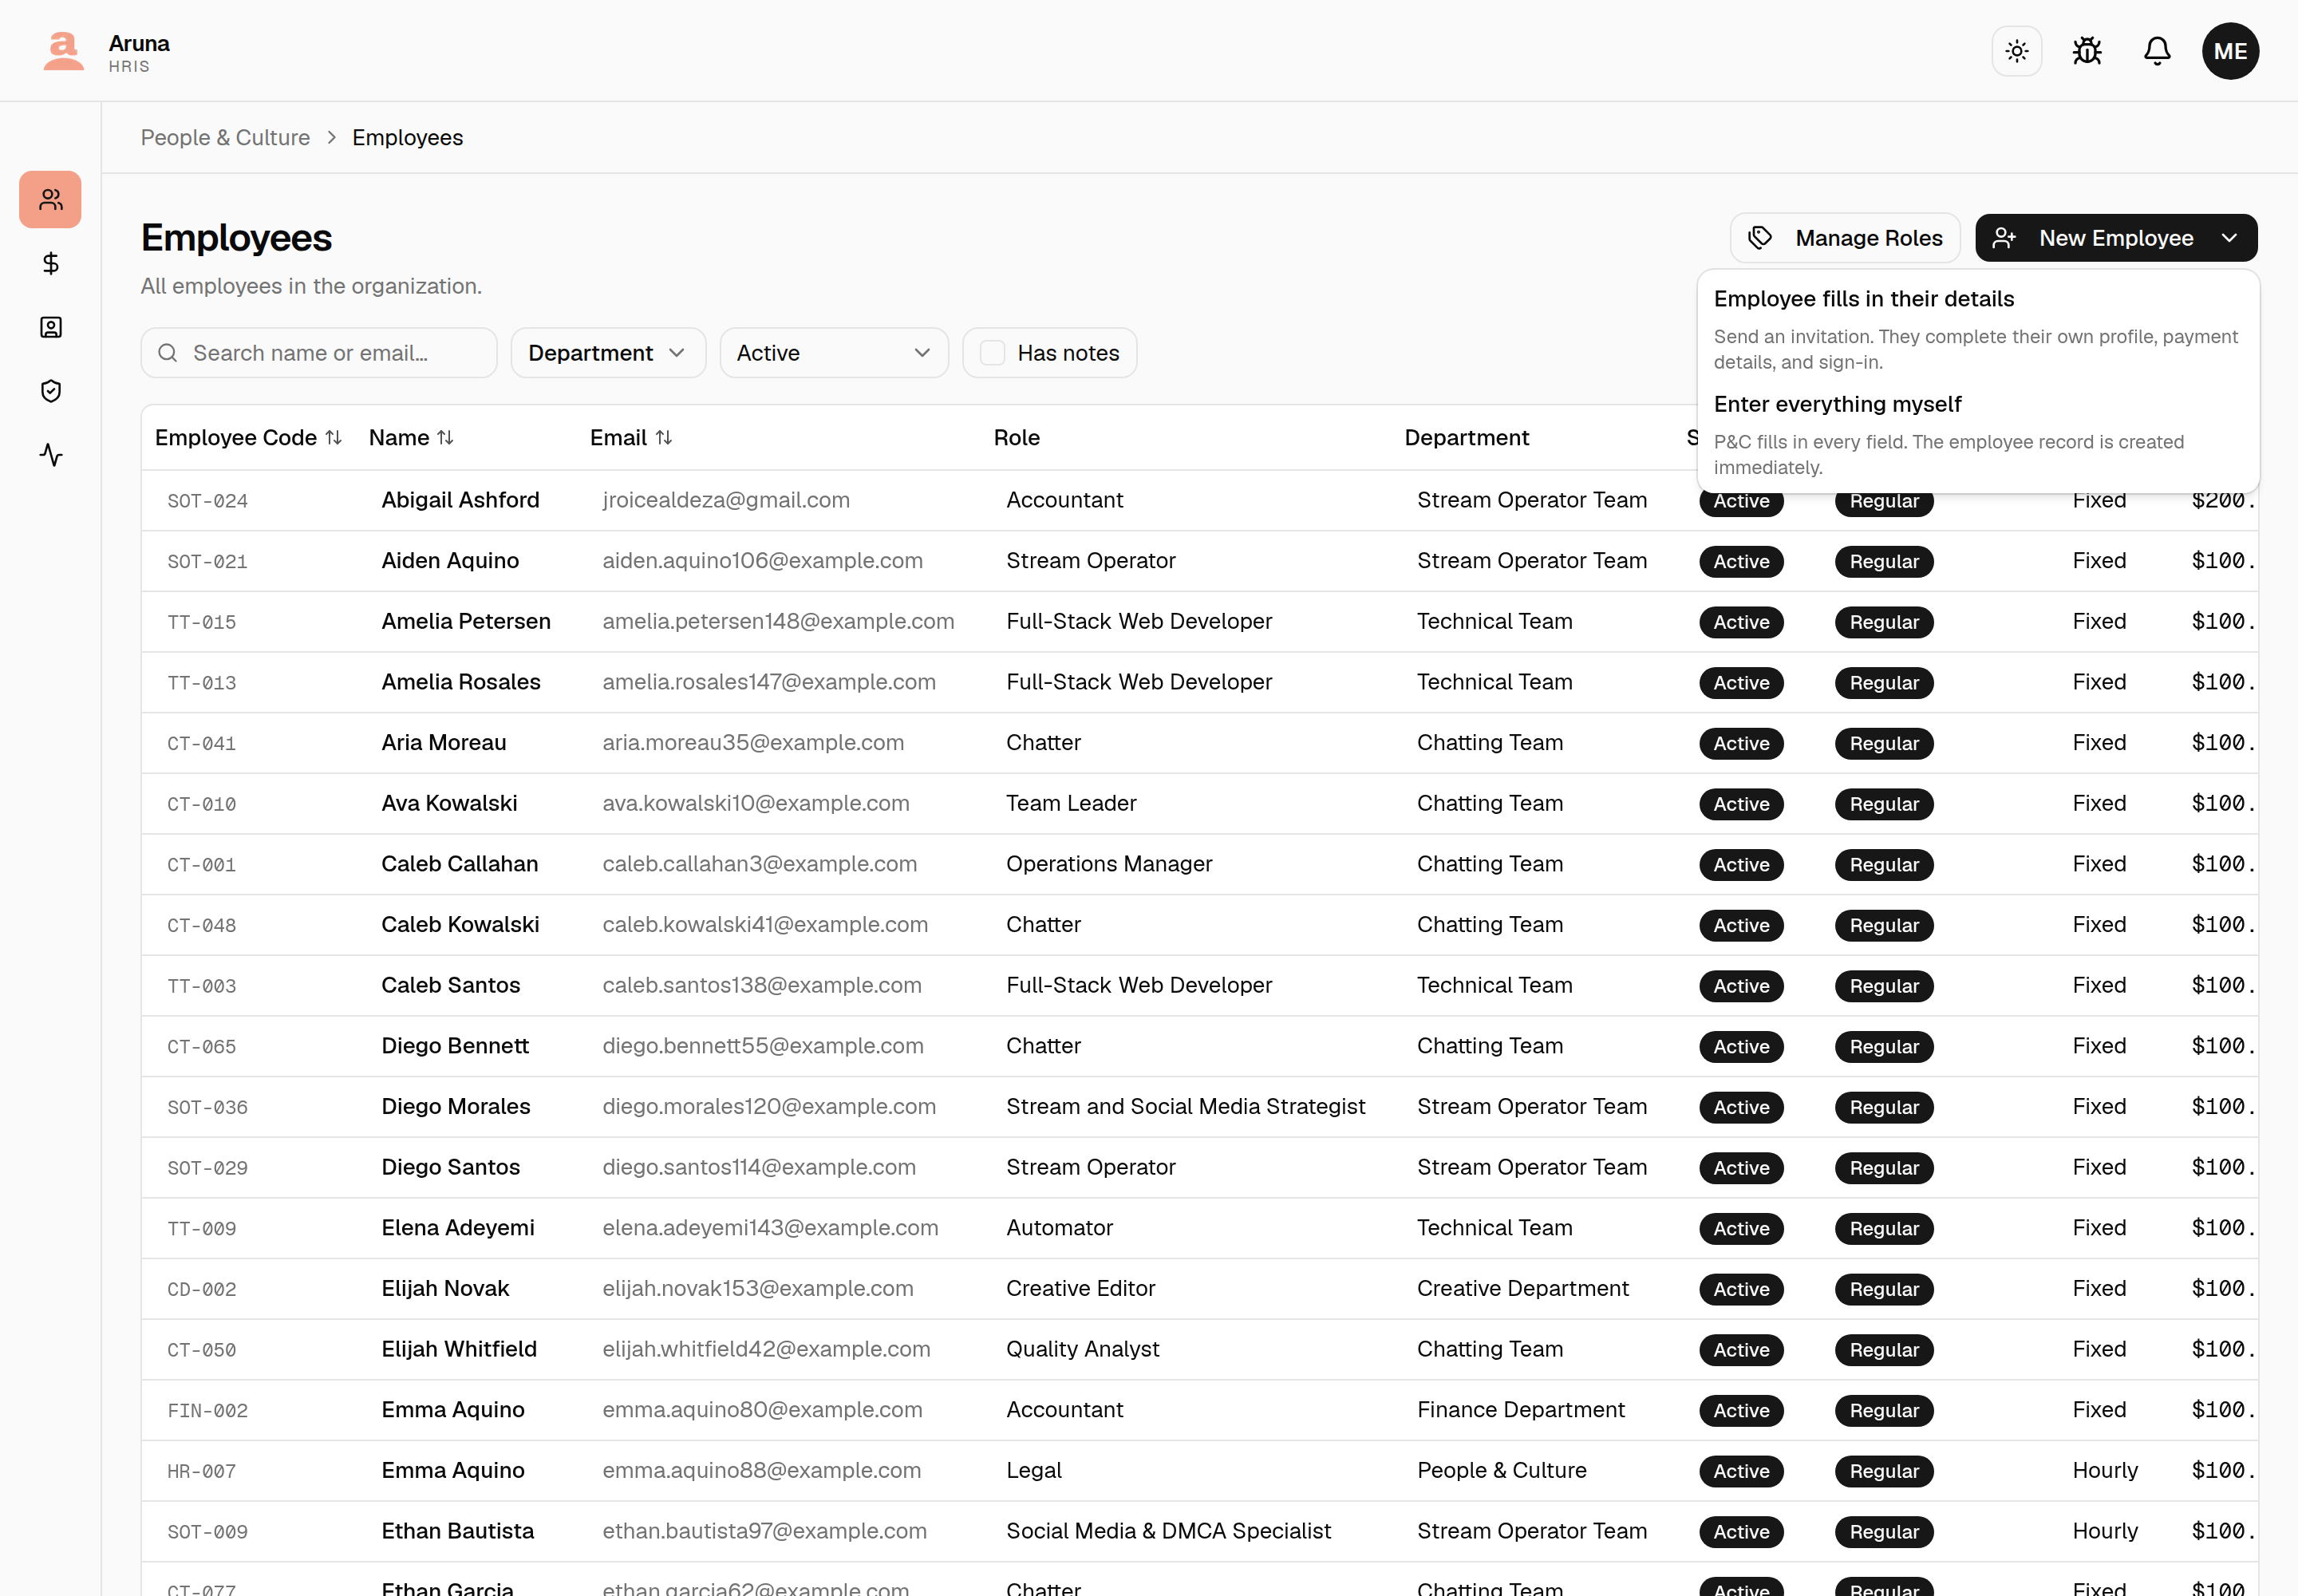The image size is (2298, 1596).
Task: Focus the search name or email field
Action: pyautogui.click(x=319, y=353)
